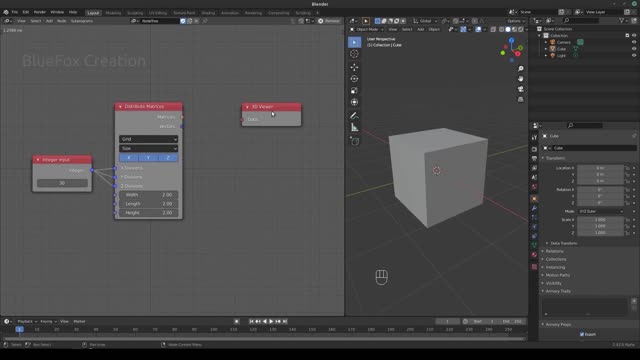Open the Grid dropdown in Distribute Matrices node
Image resolution: width=640 pixels, height=360 pixels.
point(149,139)
